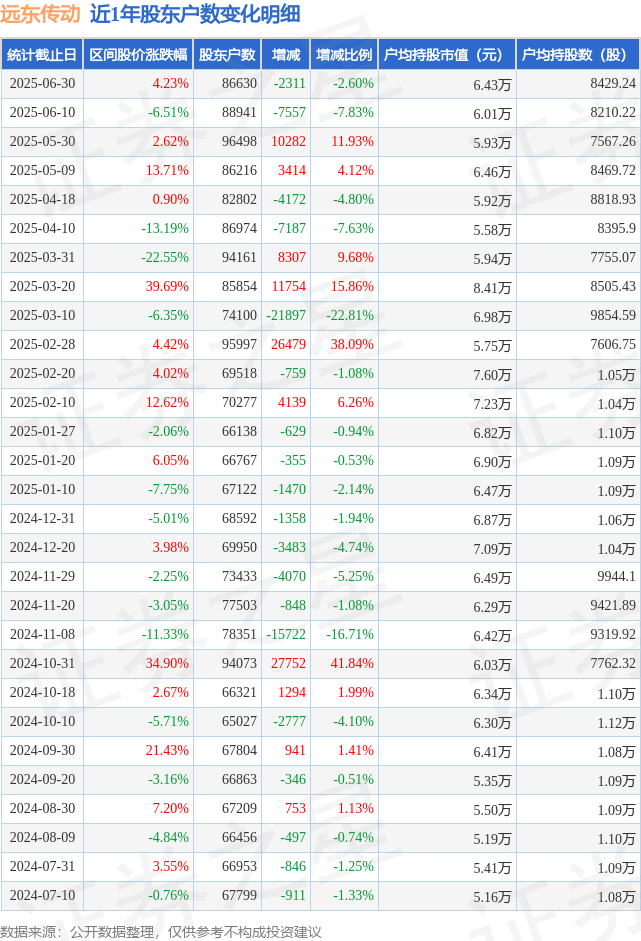Click the 户均持股市值（元）header

click(x=447, y=55)
